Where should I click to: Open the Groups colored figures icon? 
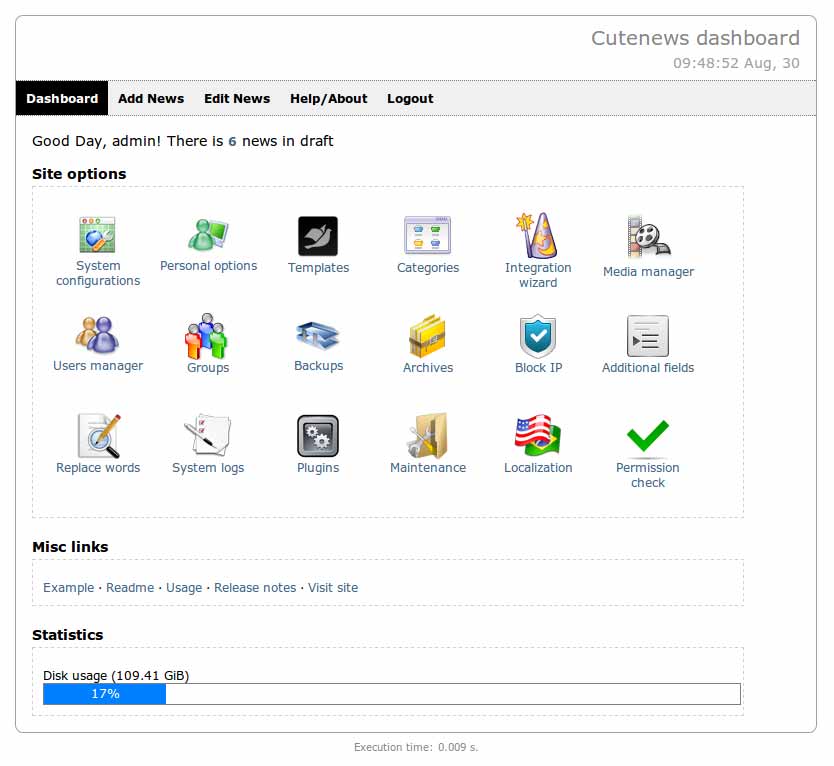(206, 336)
